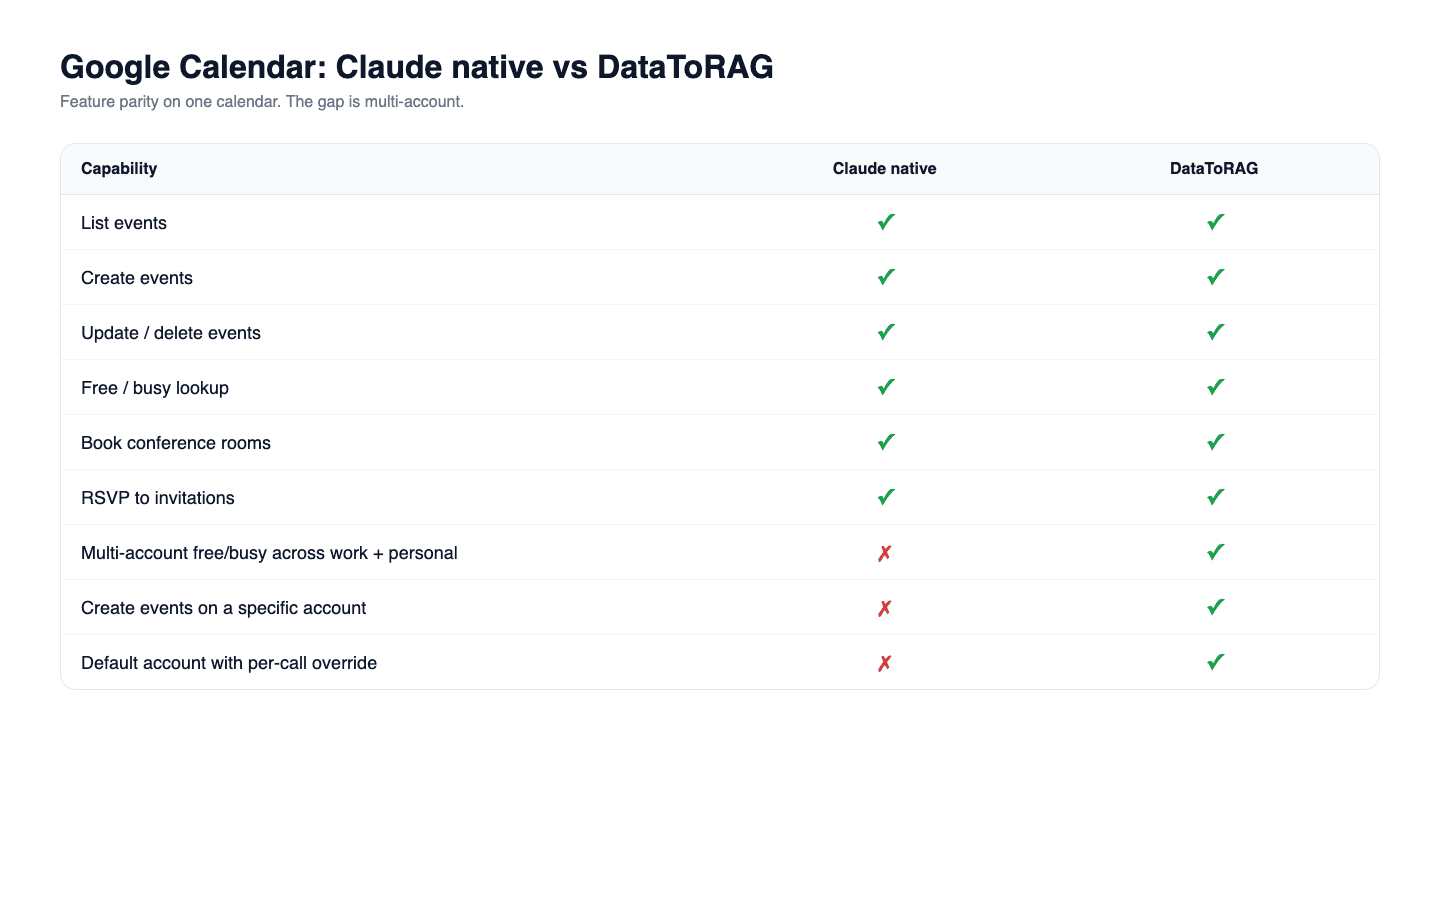Click the Claude native checkmark for List events
1440x900 pixels.
tap(885, 222)
